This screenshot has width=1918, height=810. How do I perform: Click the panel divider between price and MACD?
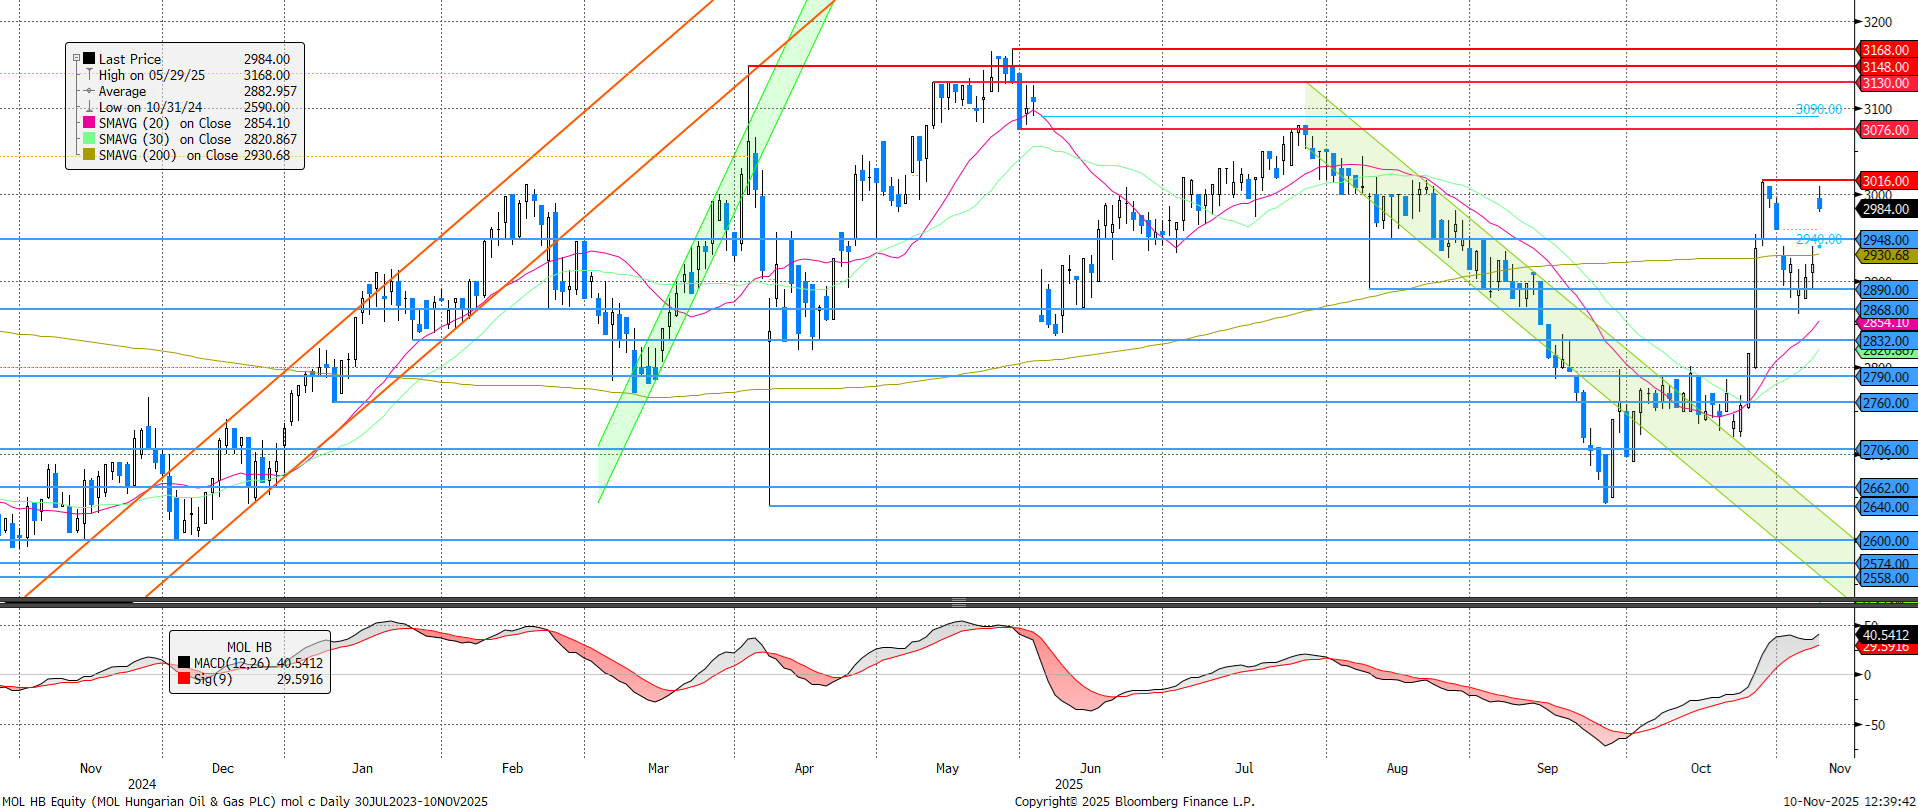coord(958,602)
